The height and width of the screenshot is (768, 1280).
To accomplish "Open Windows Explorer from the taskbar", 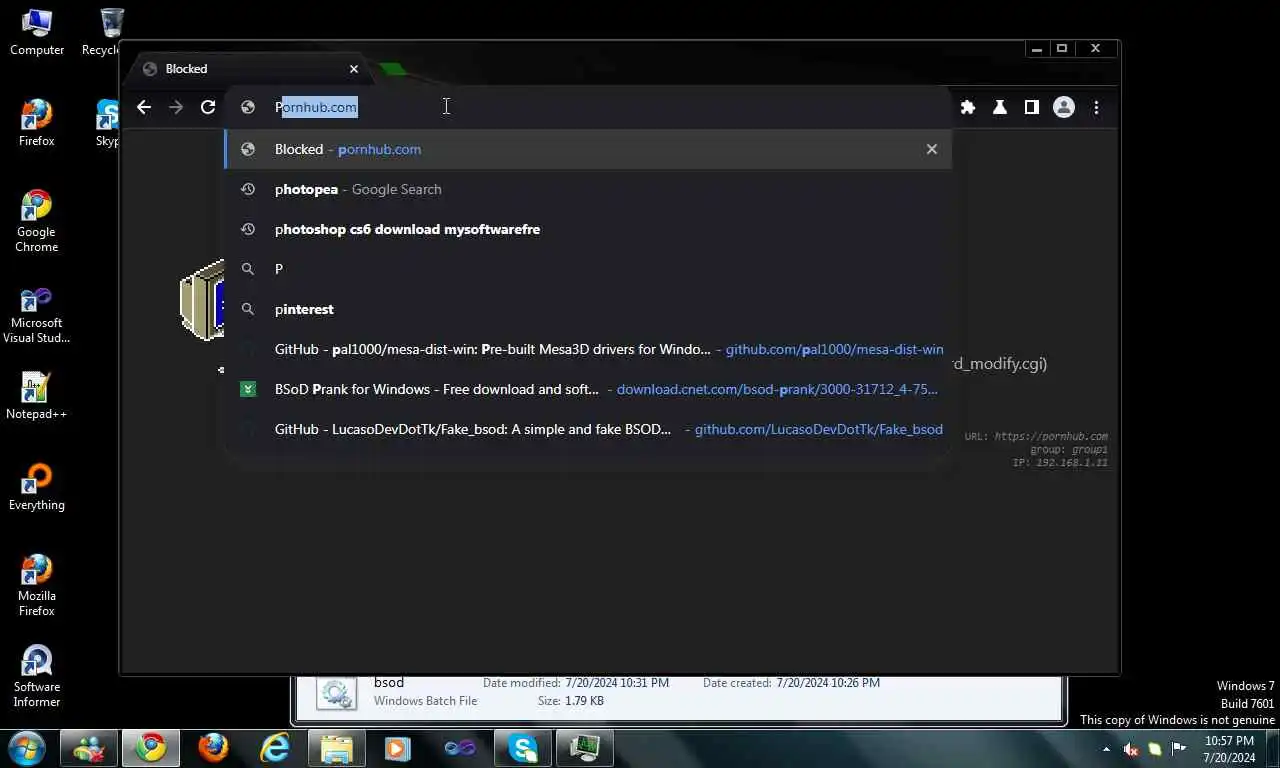I will point(336,748).
